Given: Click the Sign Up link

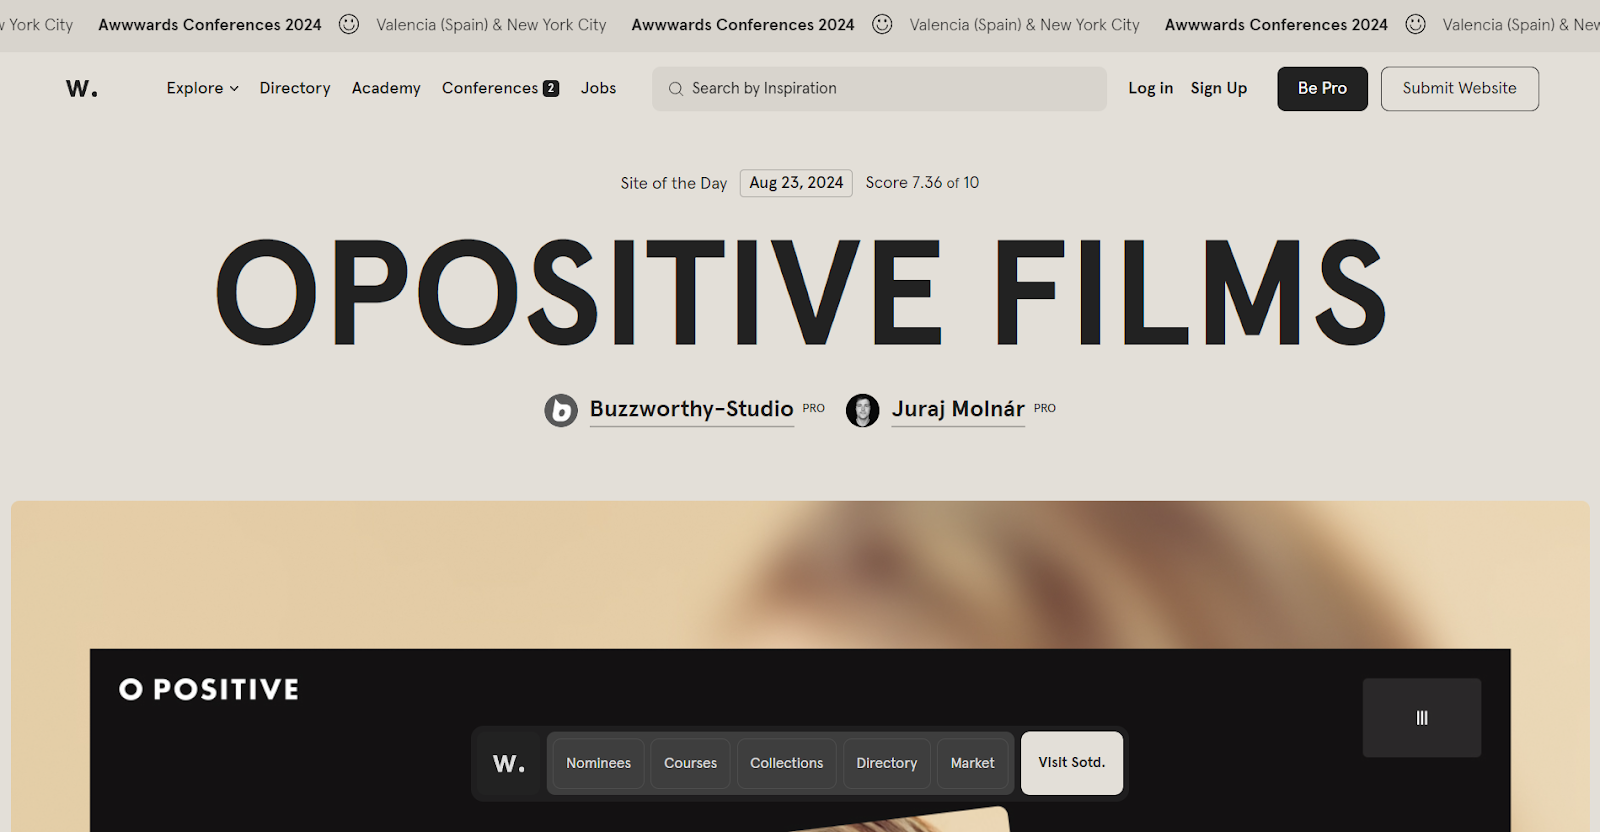Looking at the screenshot, I should (1218, 88).
